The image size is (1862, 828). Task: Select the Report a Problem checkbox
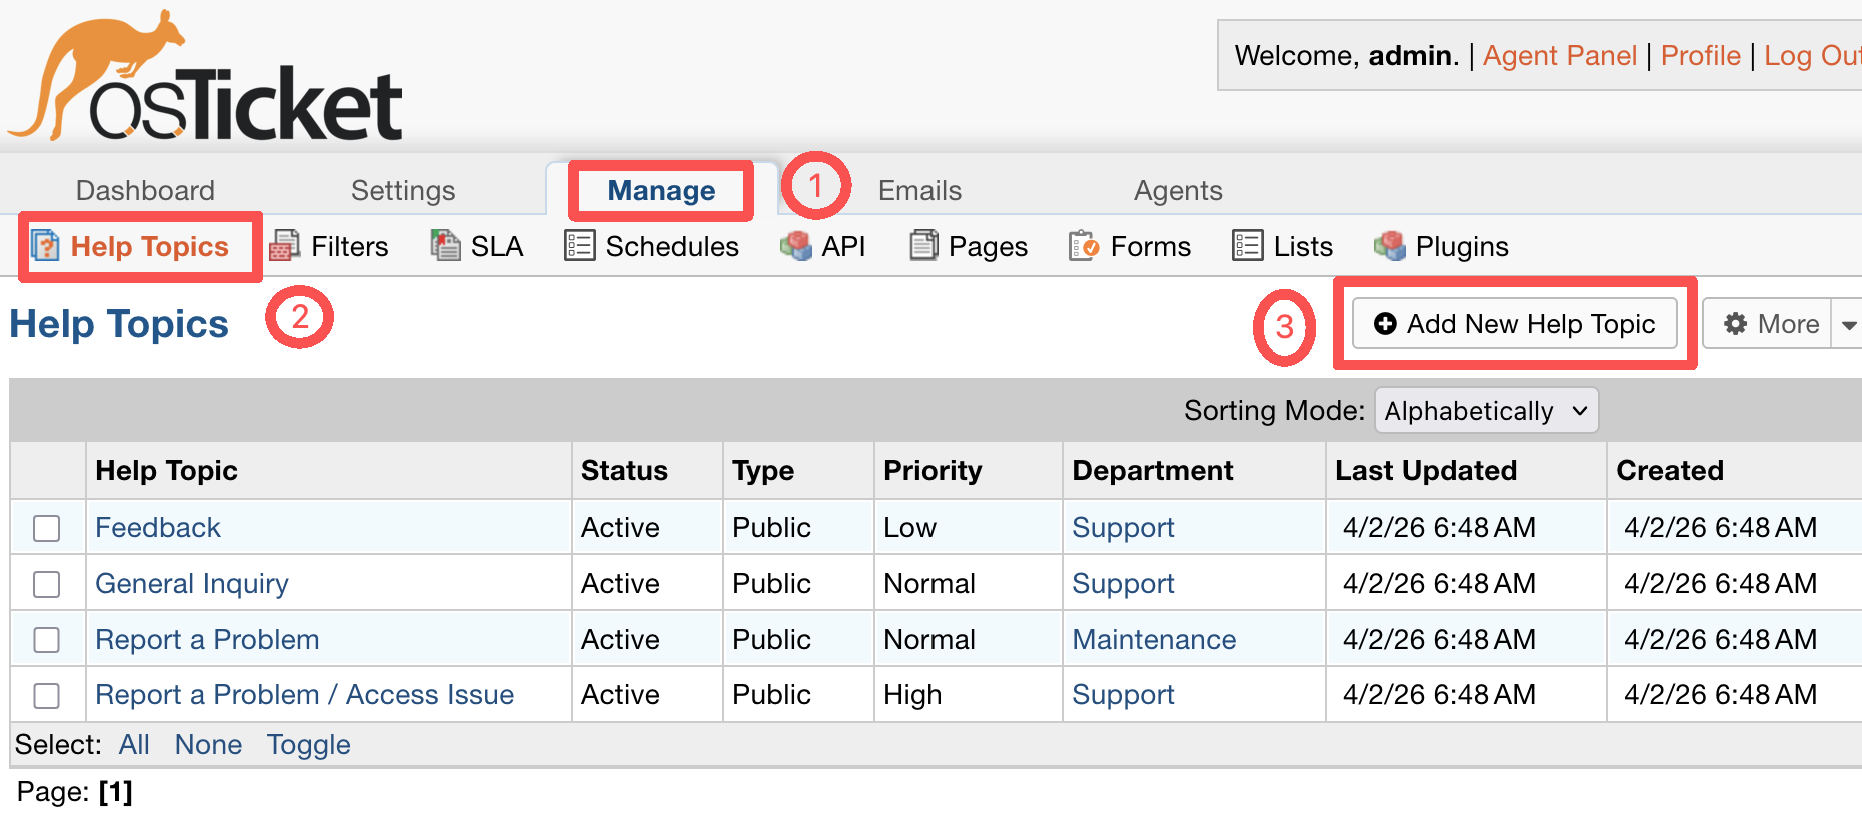[47, 640]
